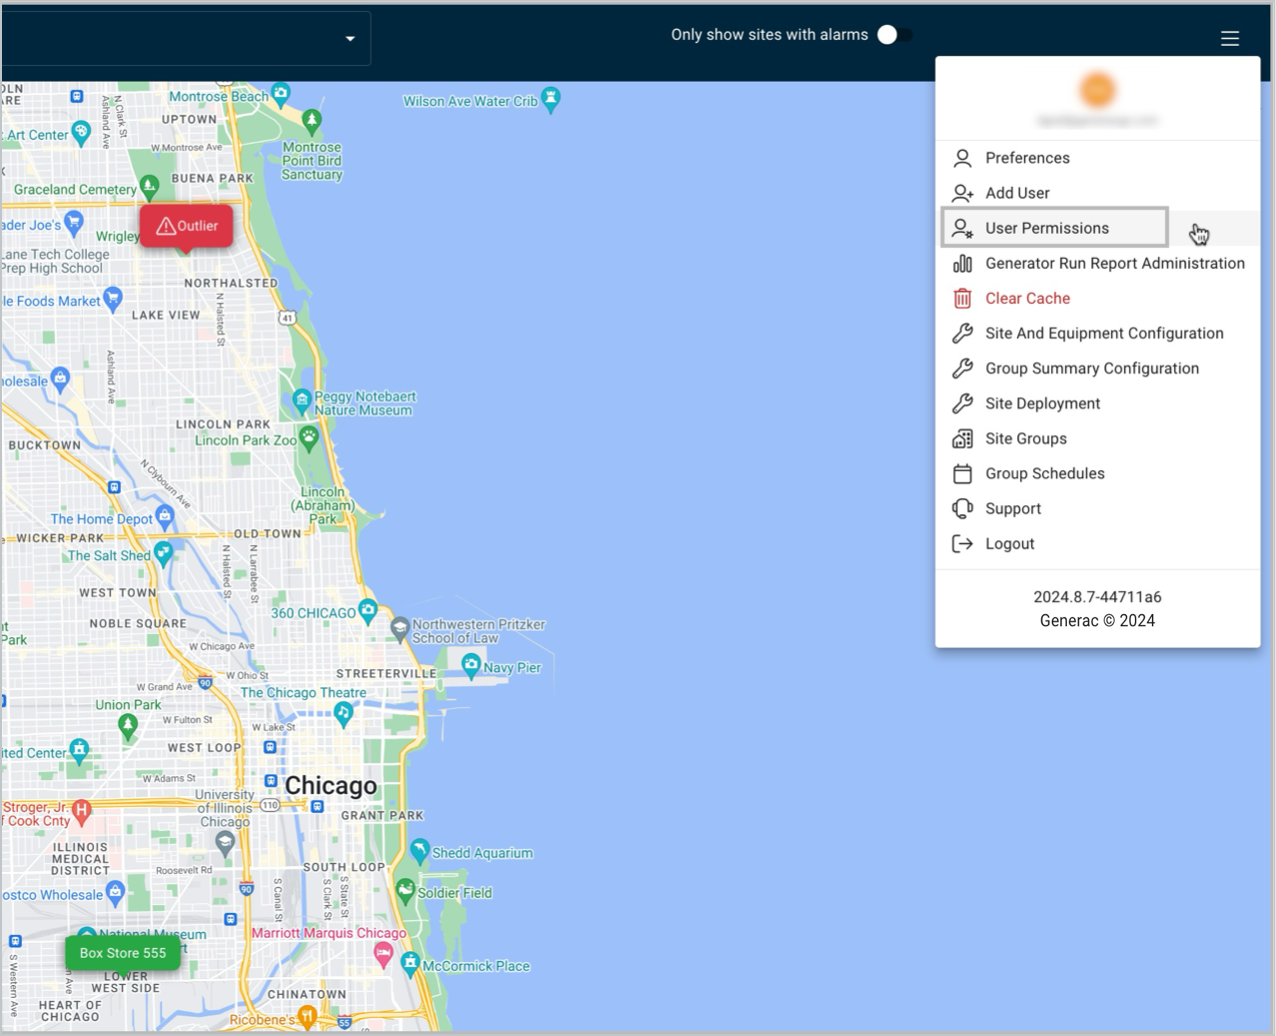Click the red Outlier alarm marker
This screenshot has height=1036, width=1276.
tap(186, 226)
